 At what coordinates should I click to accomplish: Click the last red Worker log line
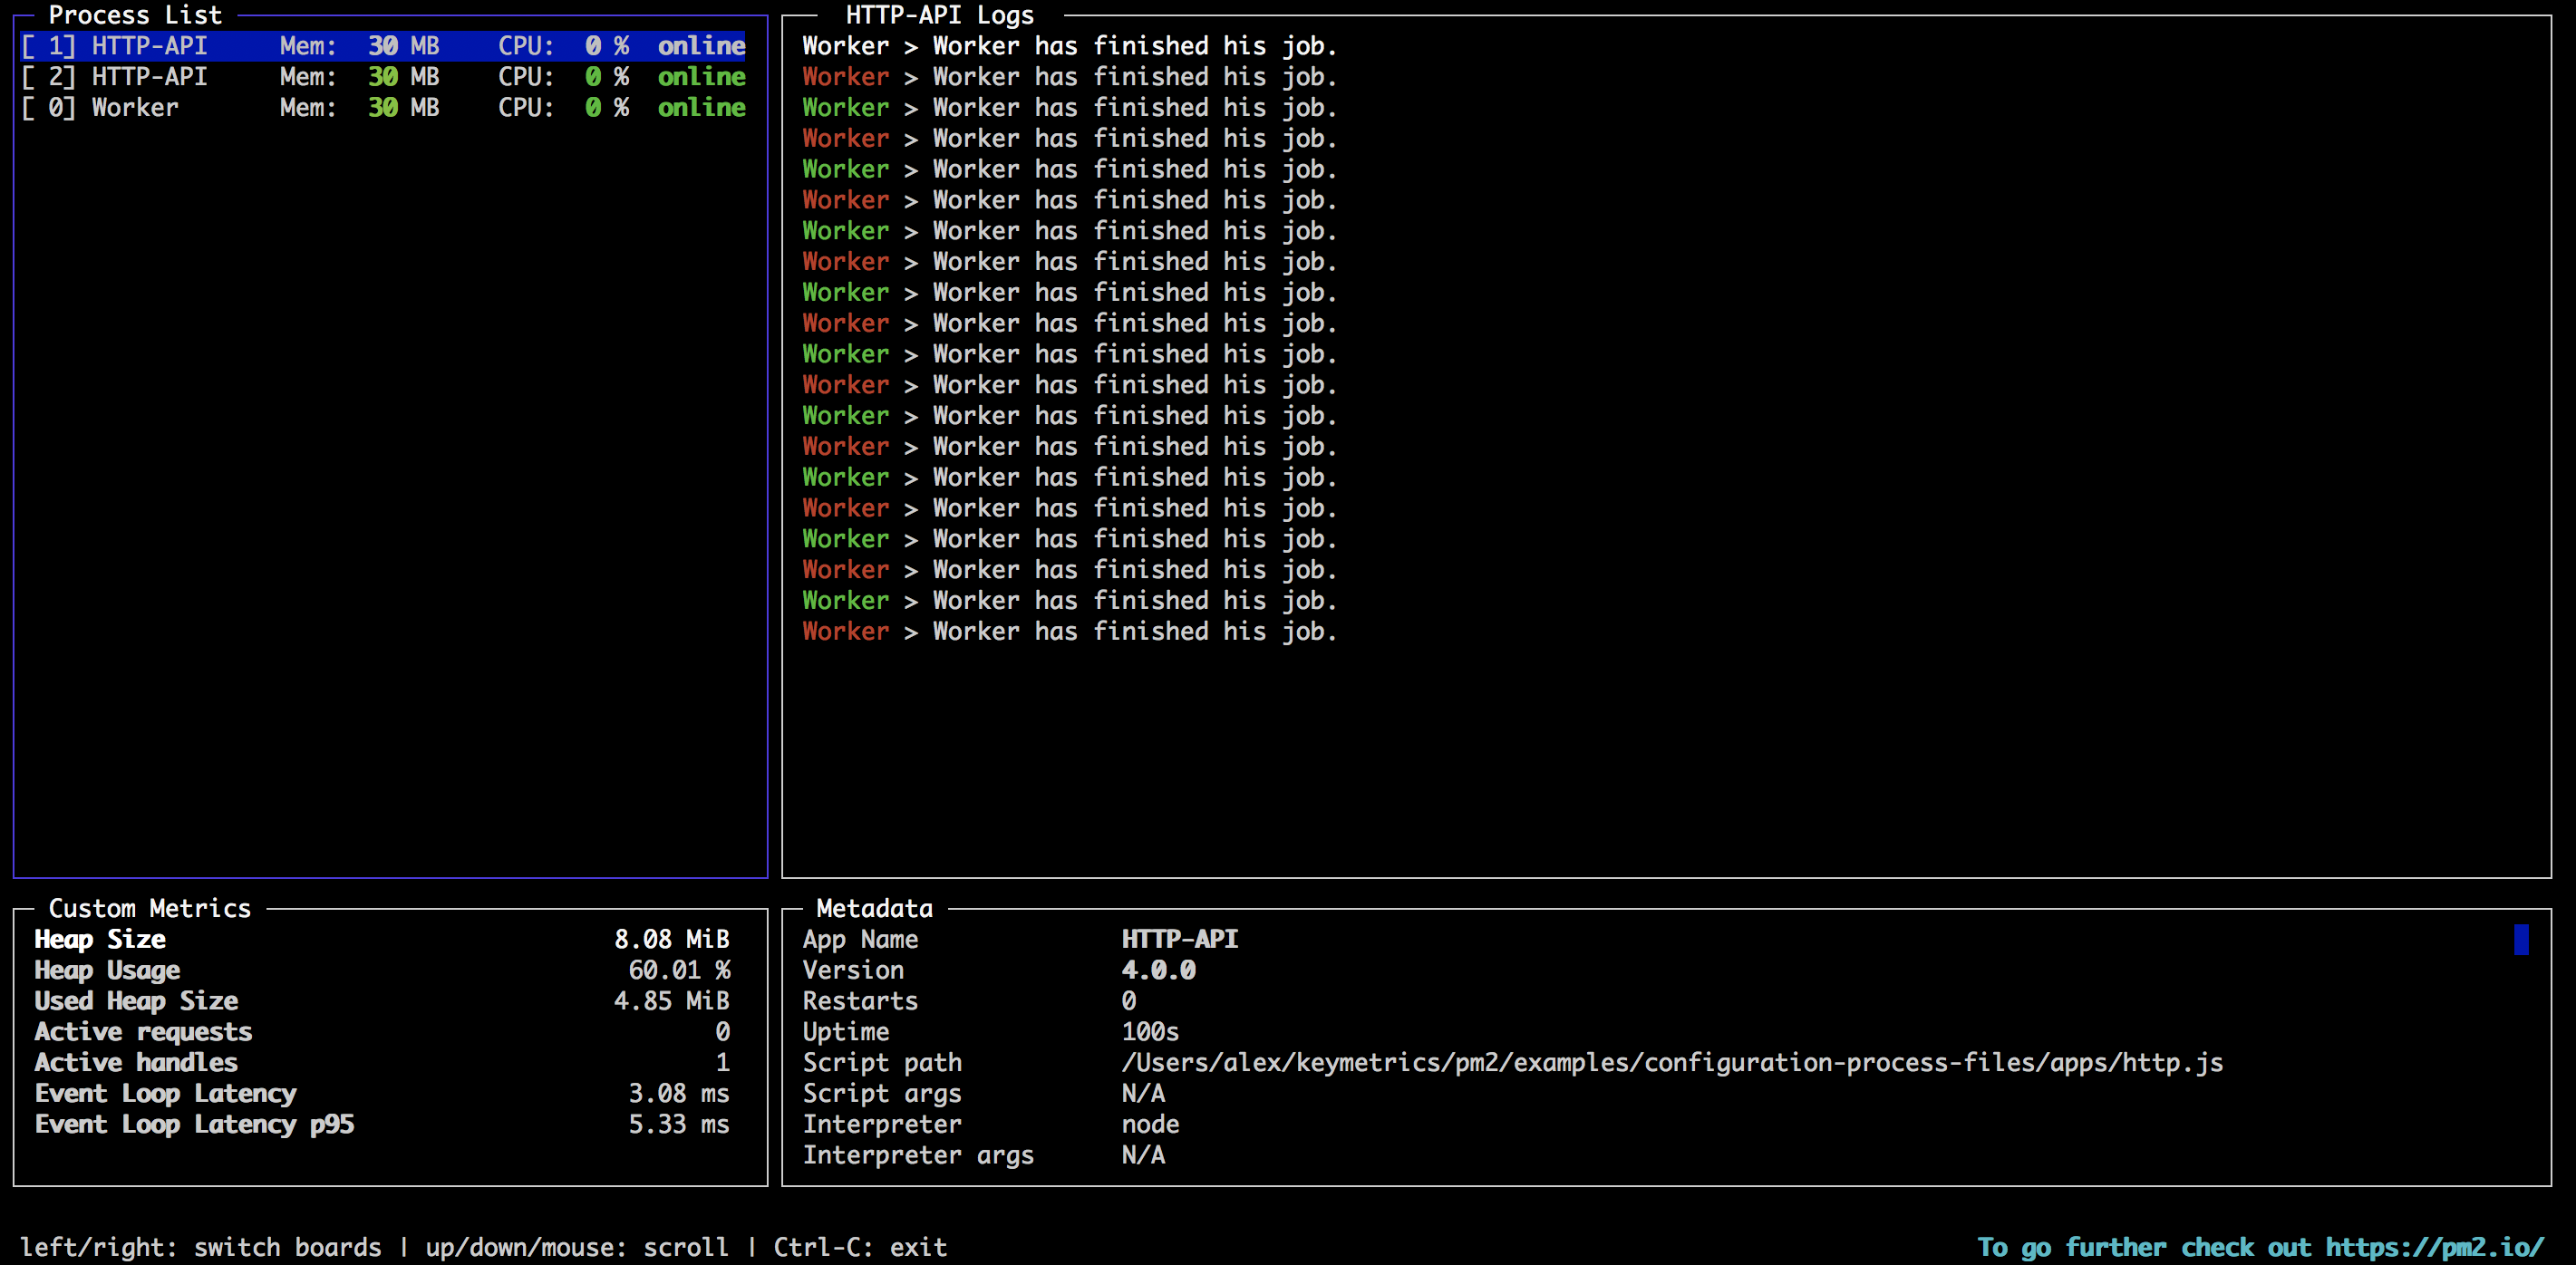pyautogui.click(x=1068, y=631)
